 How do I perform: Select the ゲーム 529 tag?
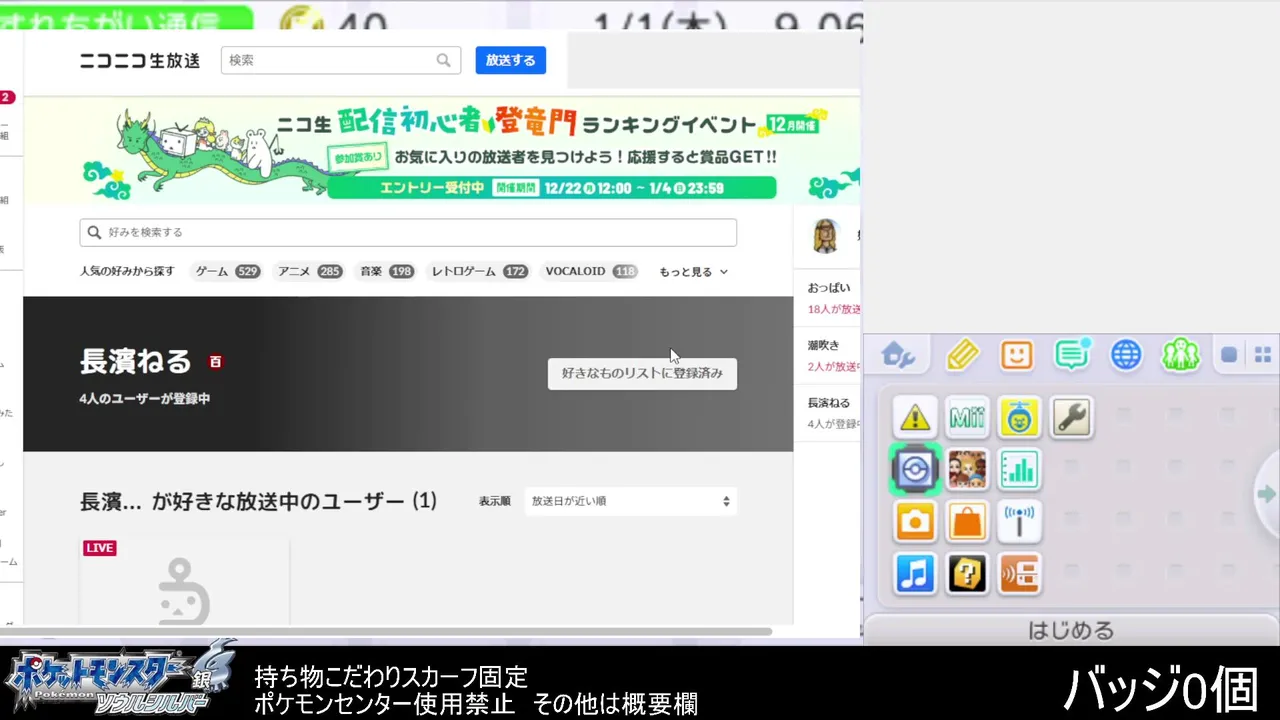226,271
